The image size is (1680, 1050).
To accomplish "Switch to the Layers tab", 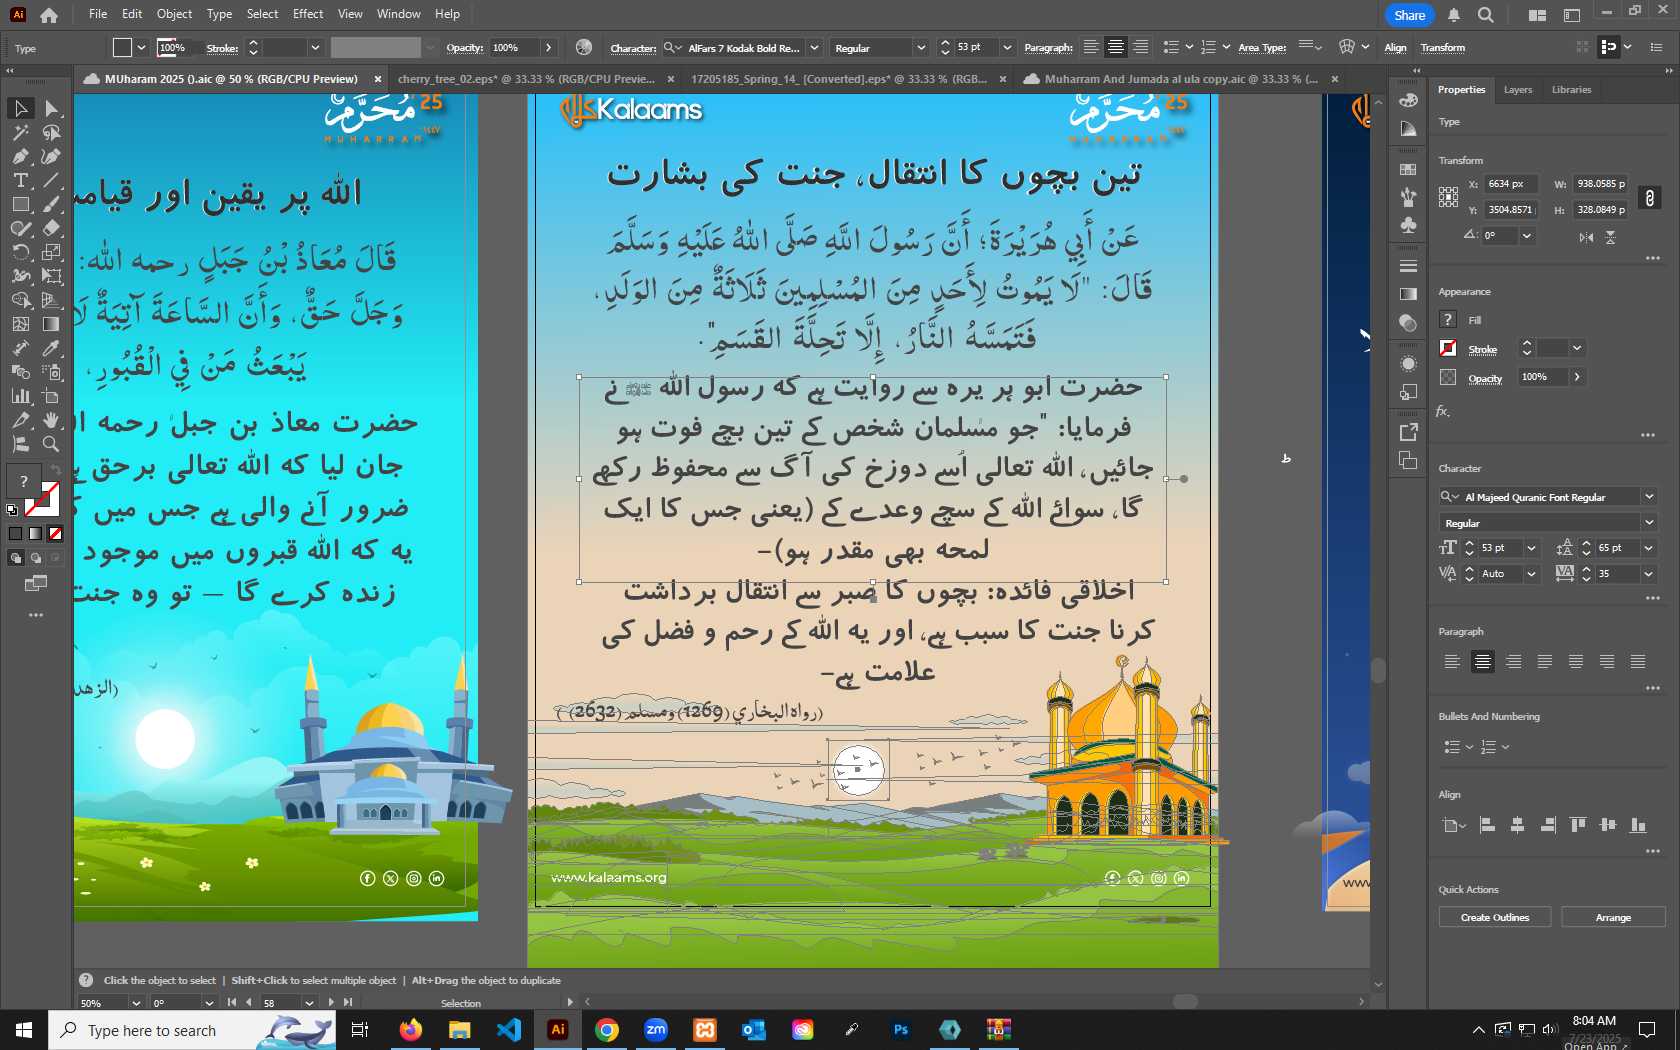I will click(x=1517, y=90).
